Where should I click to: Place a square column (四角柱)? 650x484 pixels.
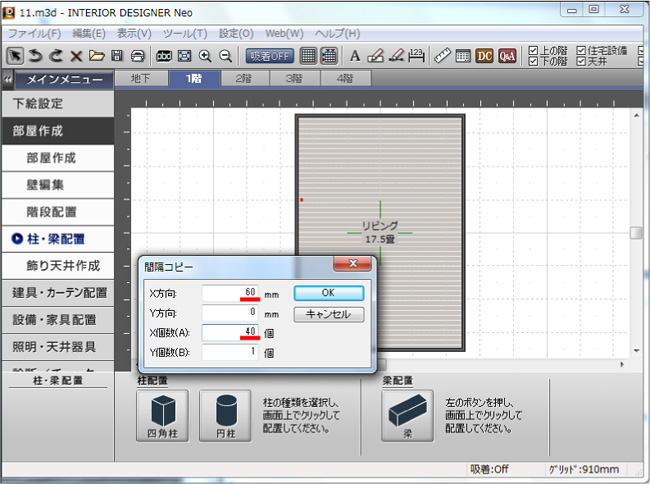pos(162,415)
